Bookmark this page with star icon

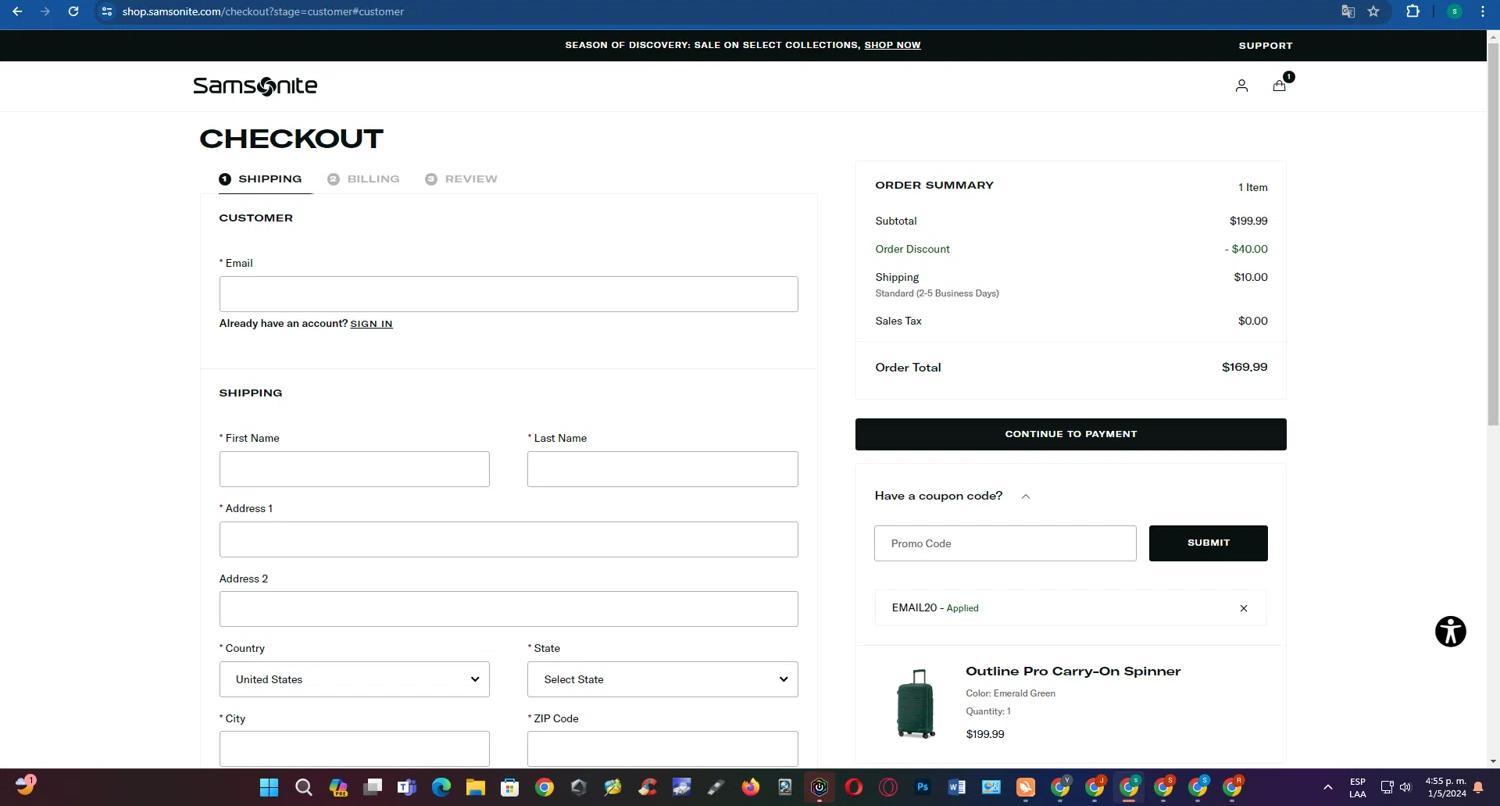click(x=1373, y=11)
